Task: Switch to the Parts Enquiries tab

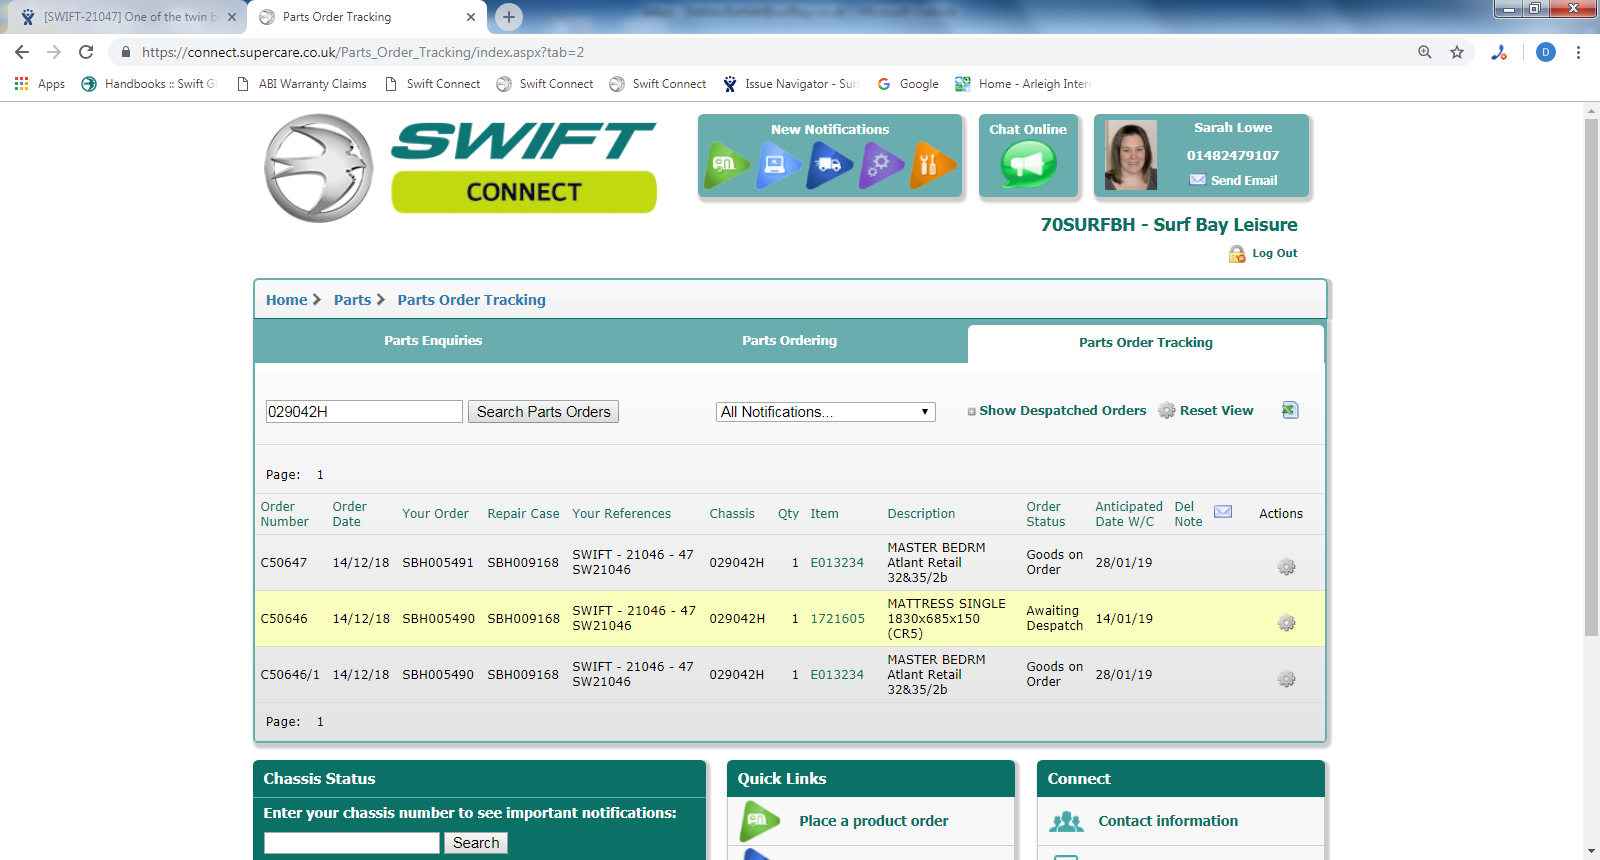Action: point(433,341)
